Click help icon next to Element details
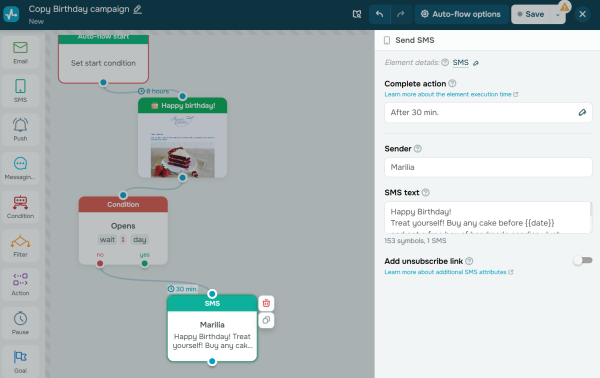The image size is (600, 378). click(x=445, y=62)
